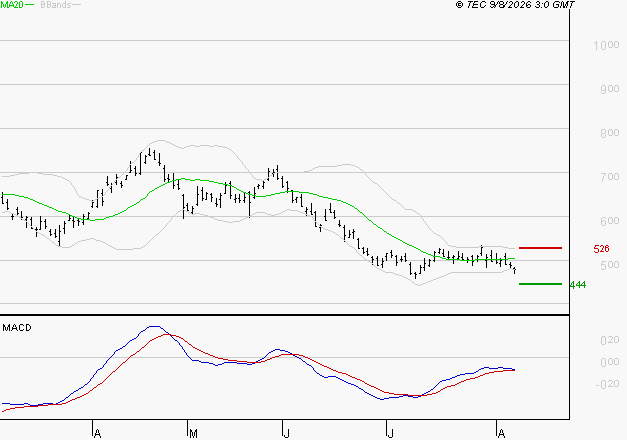Click the 700 price axis label
The width and height of the screenshot is (627, 440).
(x=609, y=177)
